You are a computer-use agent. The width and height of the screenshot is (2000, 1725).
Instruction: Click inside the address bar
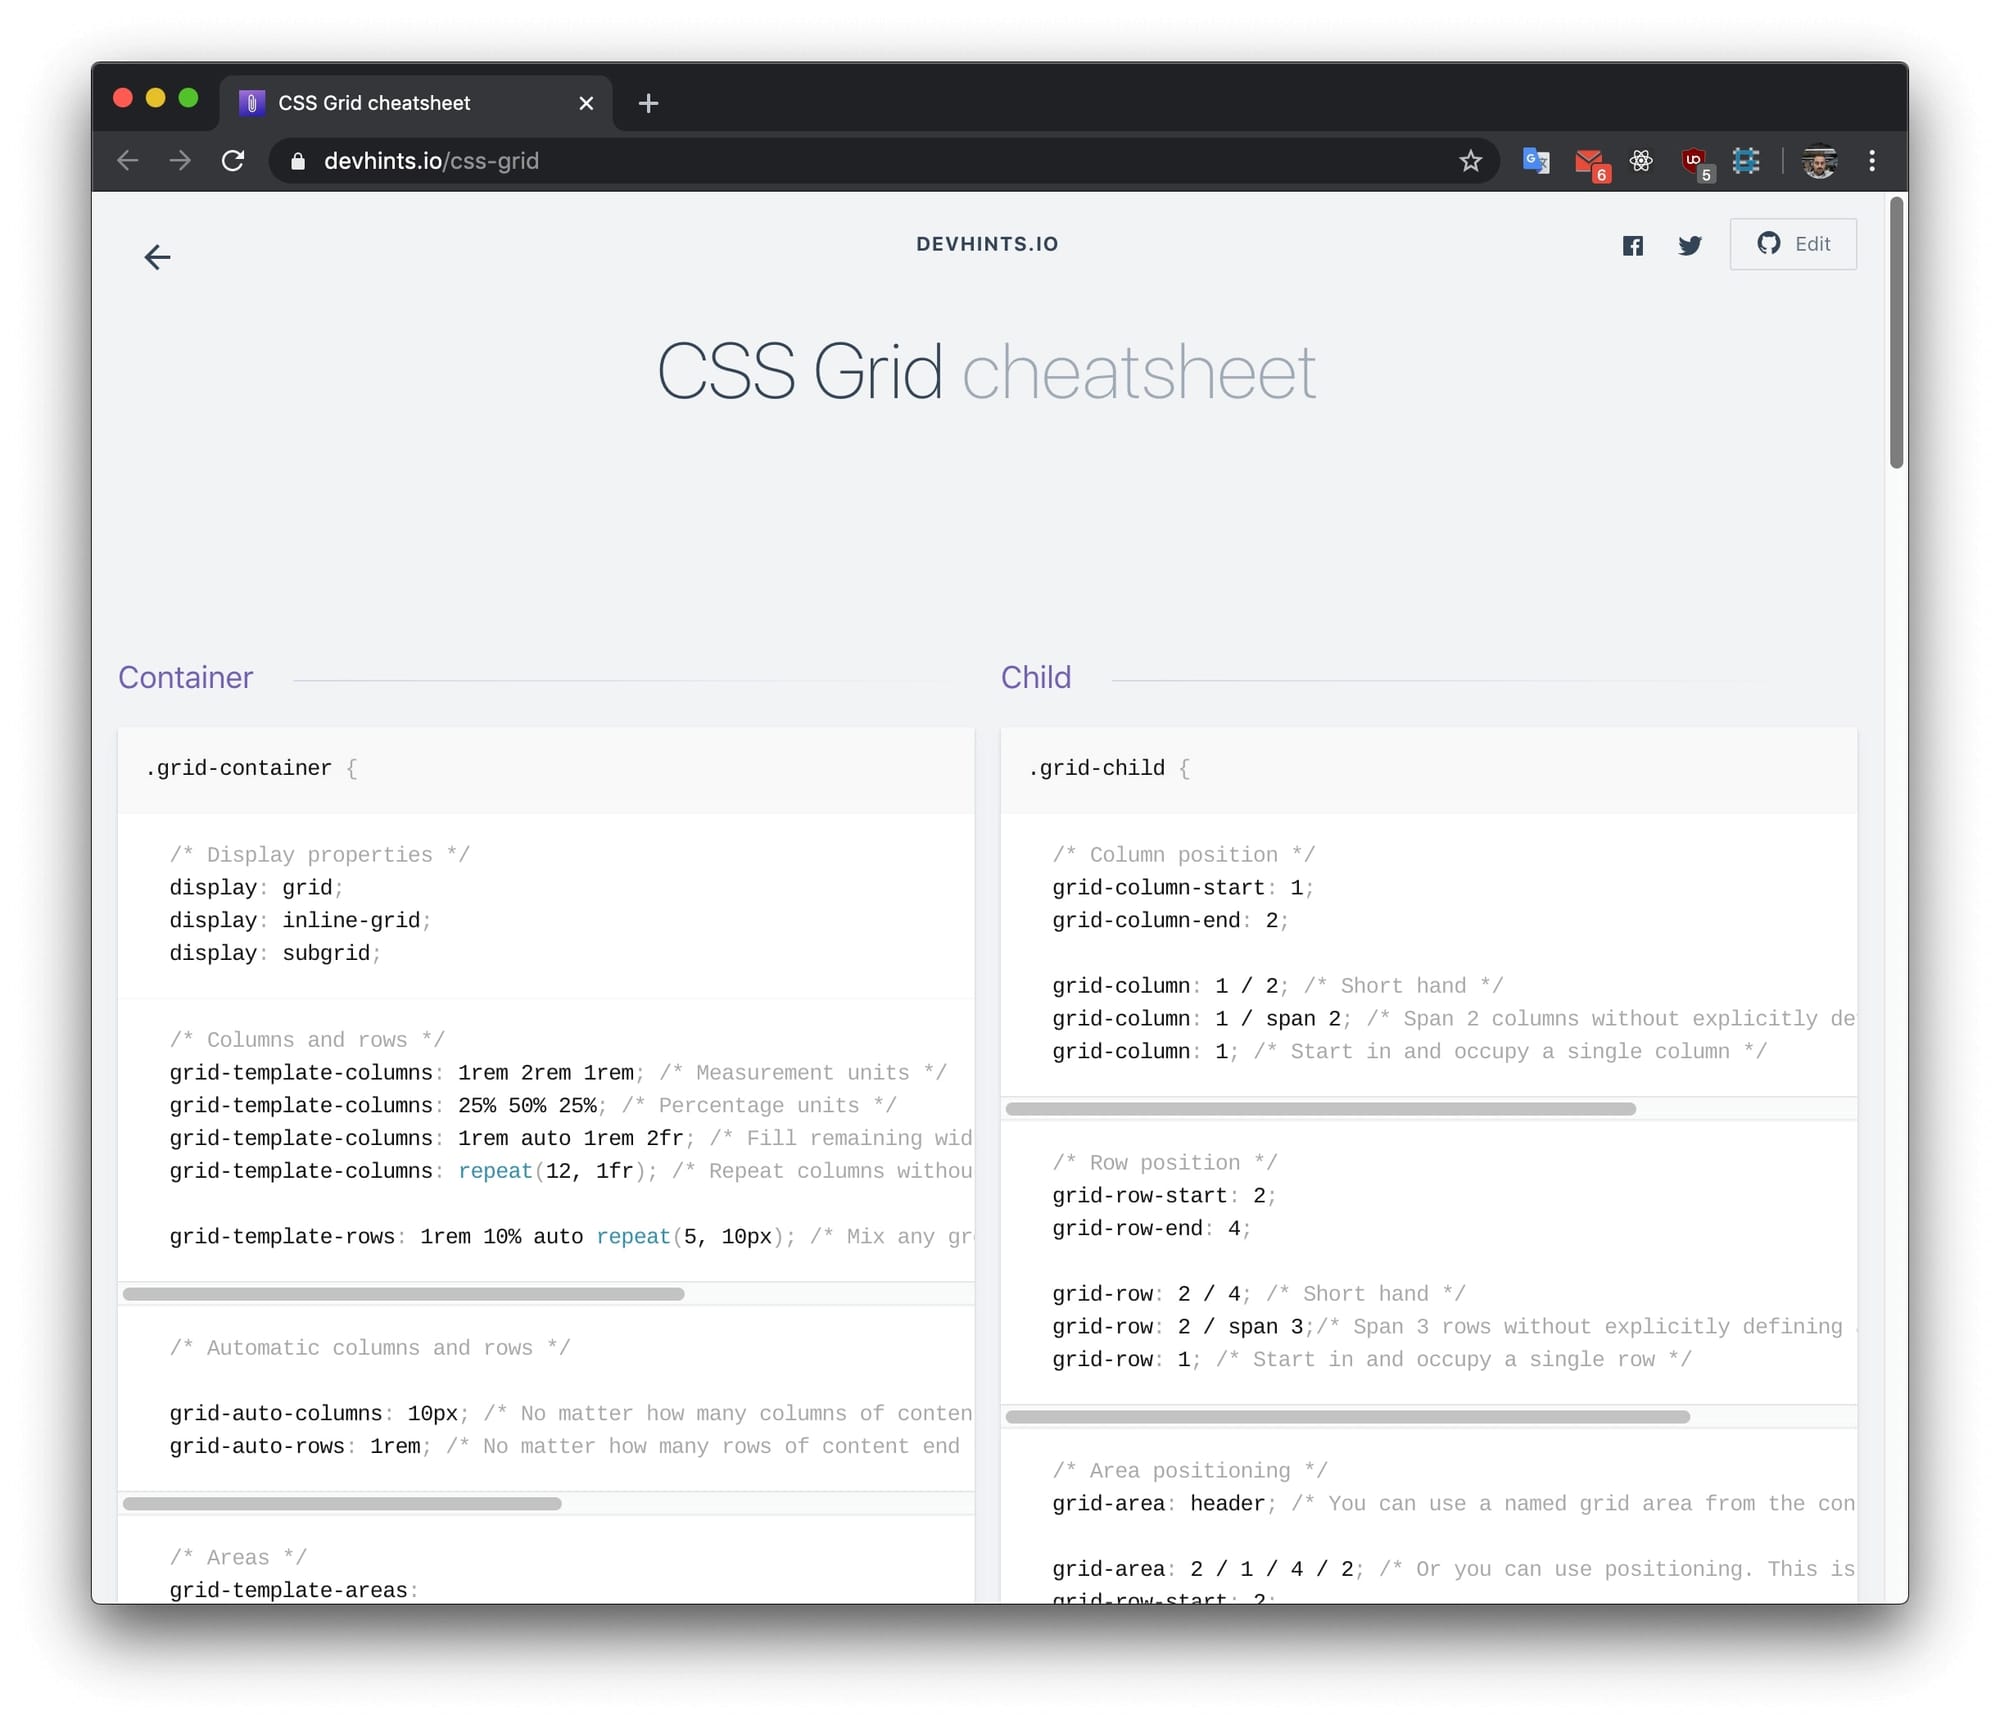coord(700,161)
